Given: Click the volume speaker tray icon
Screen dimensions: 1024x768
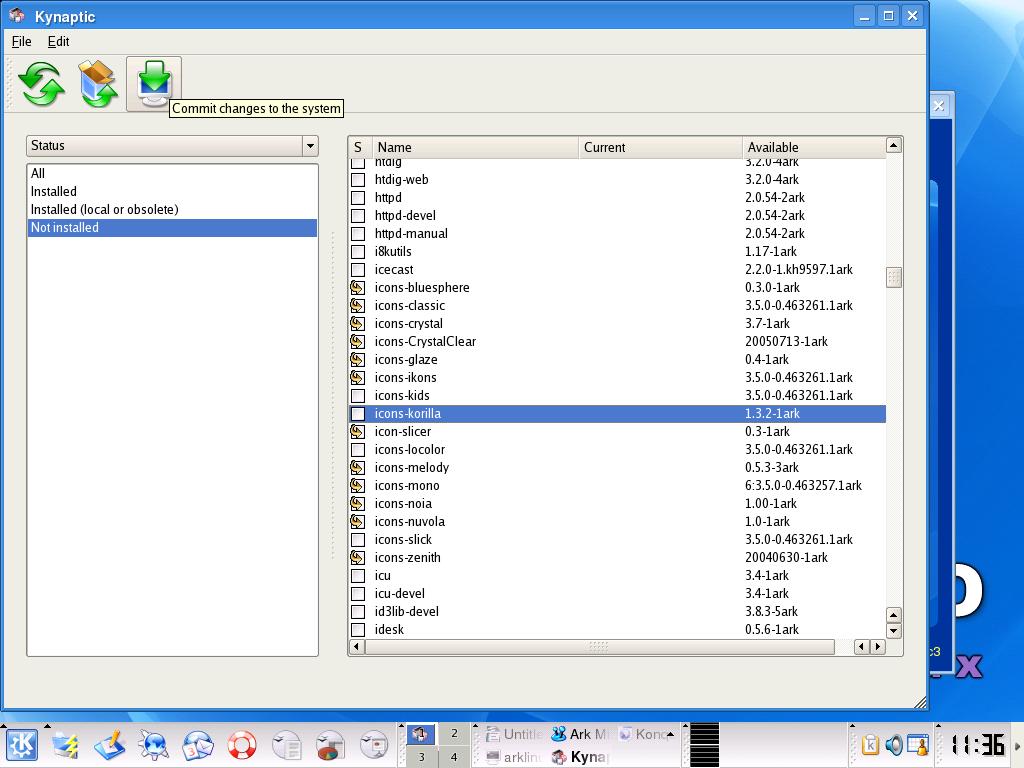Looking at the screenshot, I should (893, 745).
